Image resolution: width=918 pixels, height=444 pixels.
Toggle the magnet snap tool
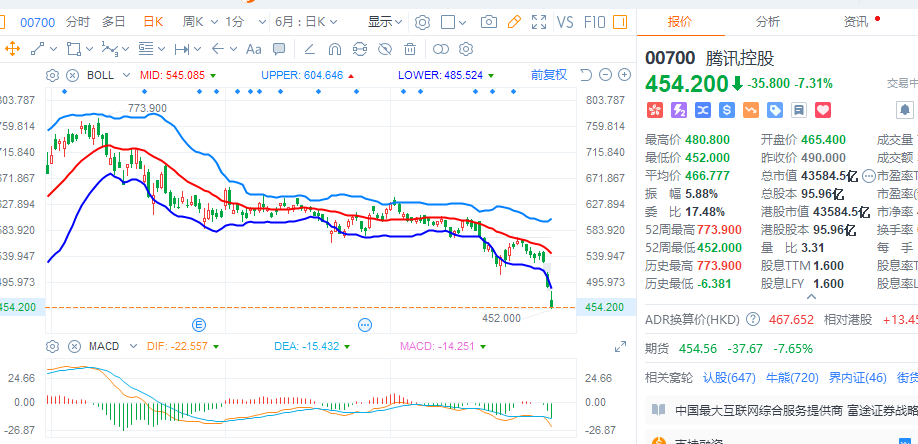point(335,49)
